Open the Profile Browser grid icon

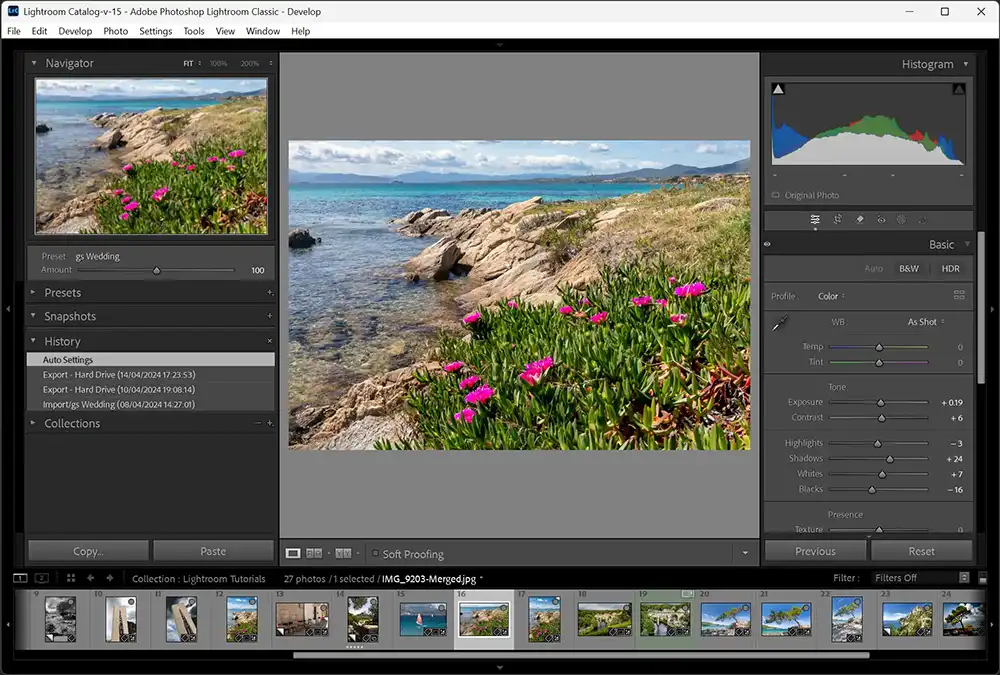click(957, 296)
